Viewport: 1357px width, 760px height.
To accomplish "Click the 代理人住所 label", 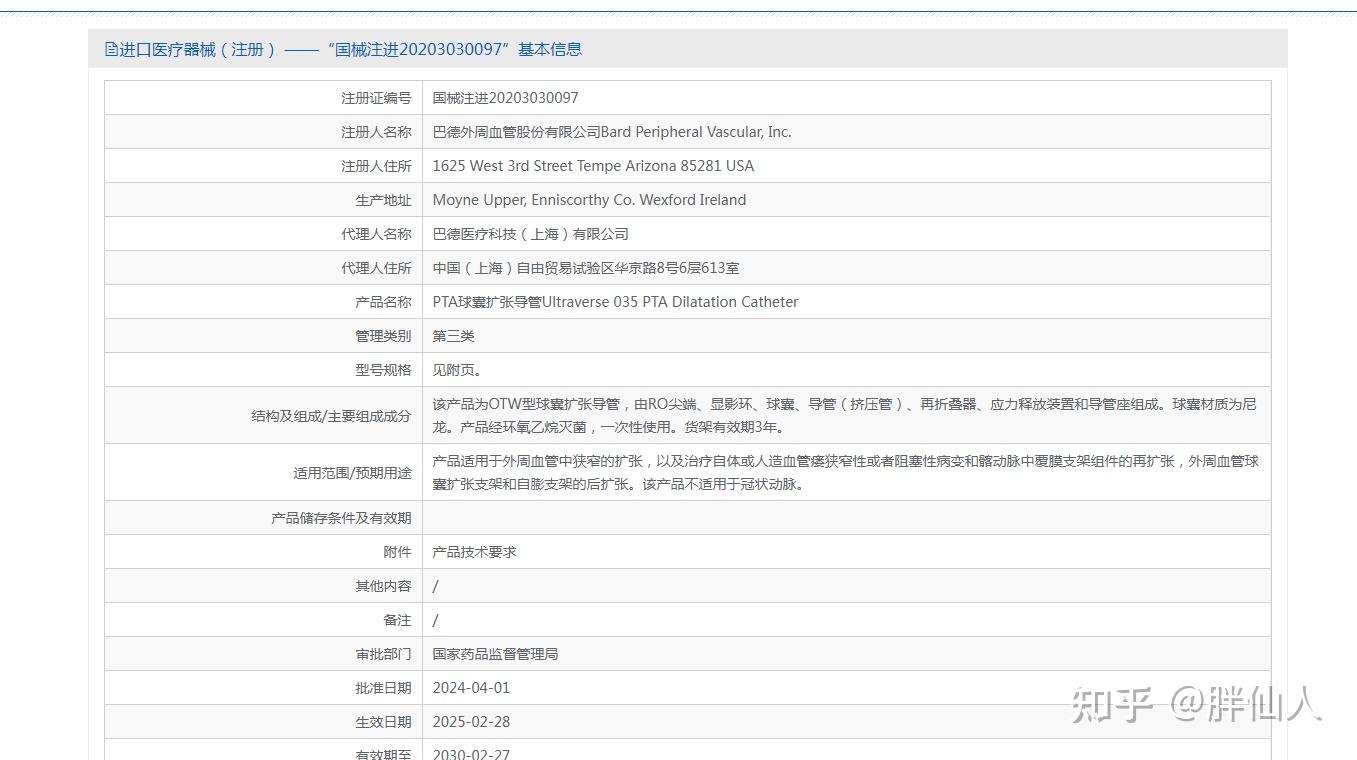I will click(x=376, y=268).
